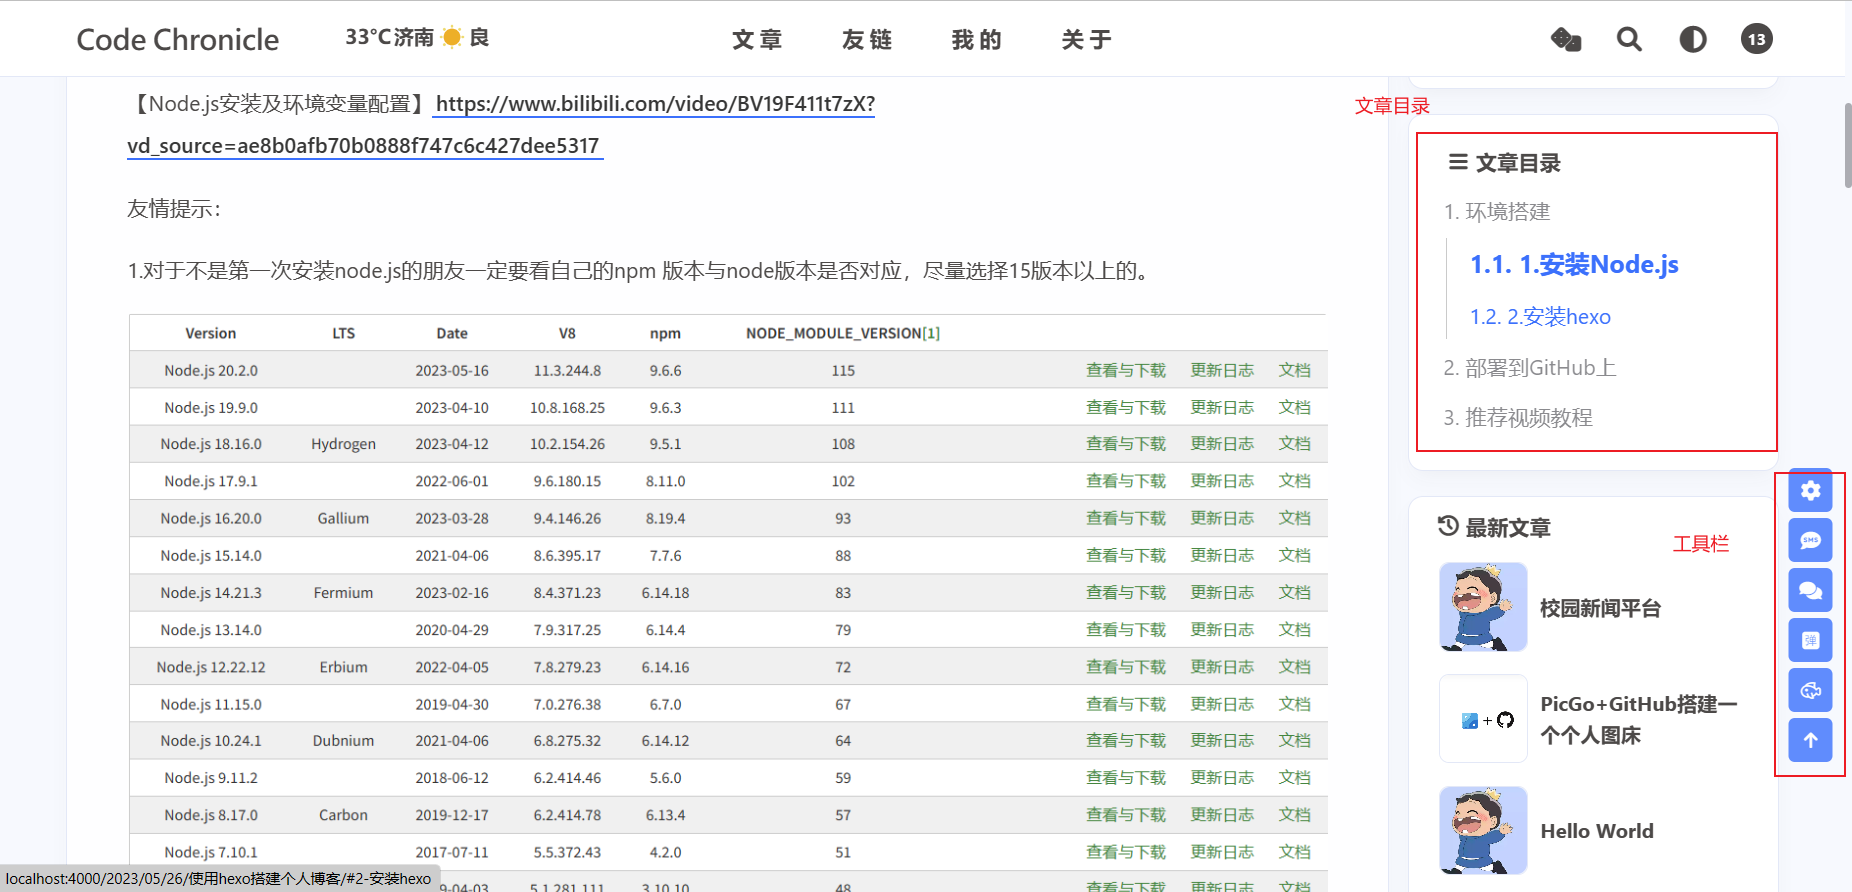Open the Hello World article thumbnail
Image resolution: width=1852 pixels, height=892 pixels.
[1483, 831]
